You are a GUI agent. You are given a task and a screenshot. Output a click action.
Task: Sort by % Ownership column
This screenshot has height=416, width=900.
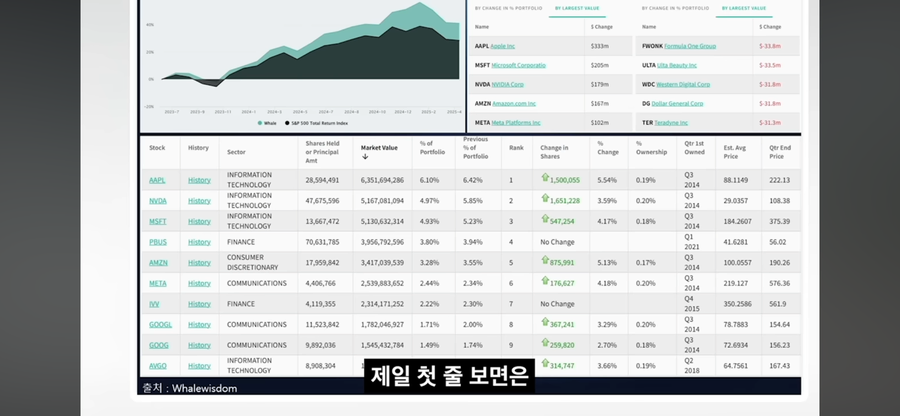click(651, 148)
